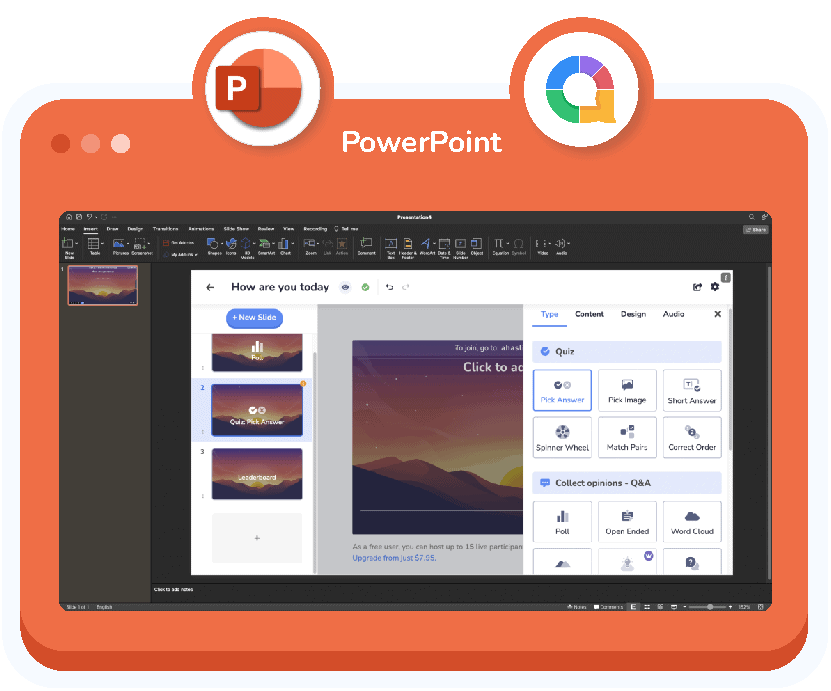The width and height of the screenshot is (831, 691).
Task: Select the Correct Order quiz type
Action: (x=692, y=437)
